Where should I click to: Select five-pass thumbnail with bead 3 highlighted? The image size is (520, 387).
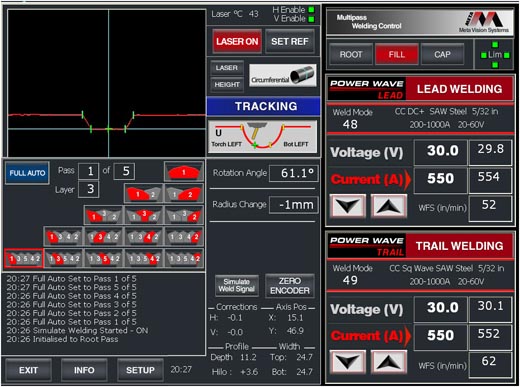click(x=63, y=258)
